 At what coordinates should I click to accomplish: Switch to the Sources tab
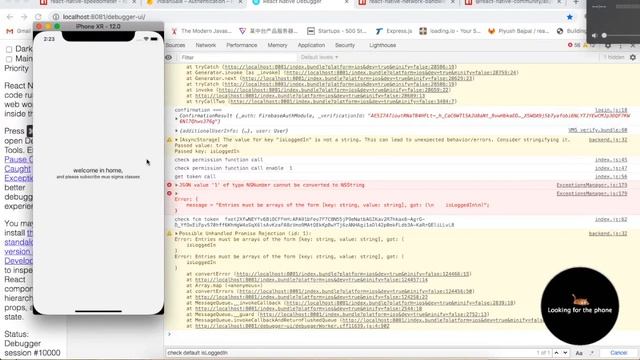click(176, 45)
